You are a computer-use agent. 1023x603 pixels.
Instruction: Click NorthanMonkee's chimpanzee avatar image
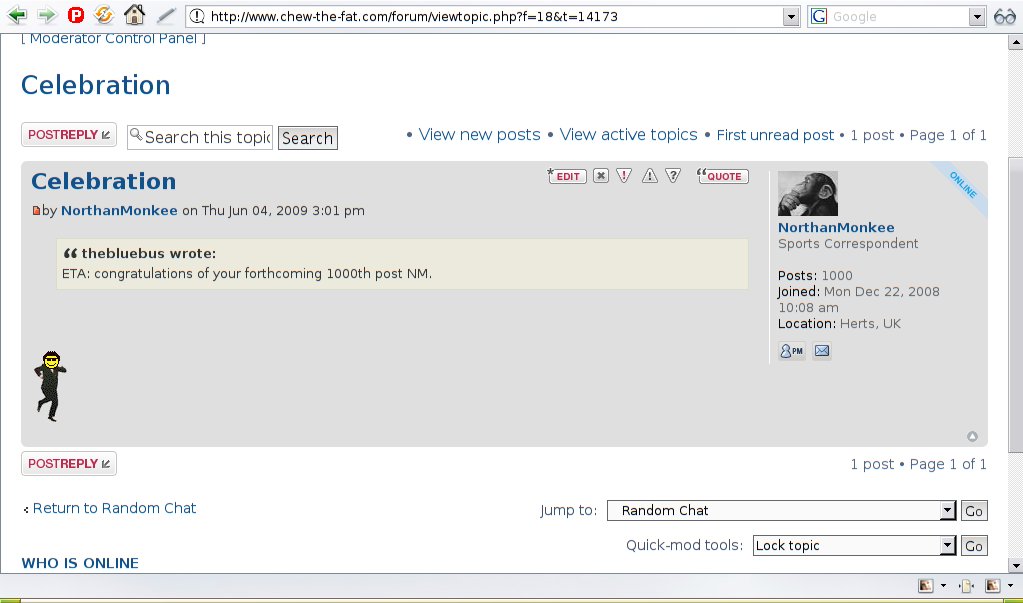point(807,193)
